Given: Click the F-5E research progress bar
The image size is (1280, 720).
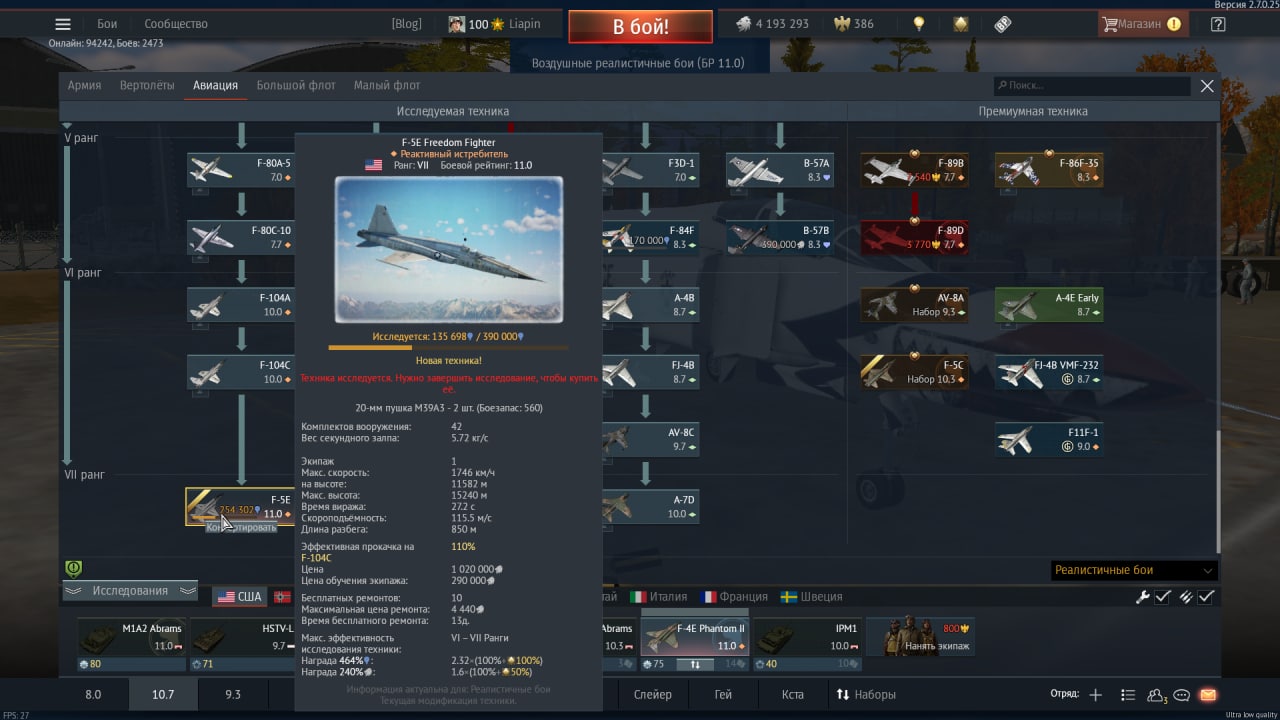Looking at the screenshot, I should tap(448, 348).
